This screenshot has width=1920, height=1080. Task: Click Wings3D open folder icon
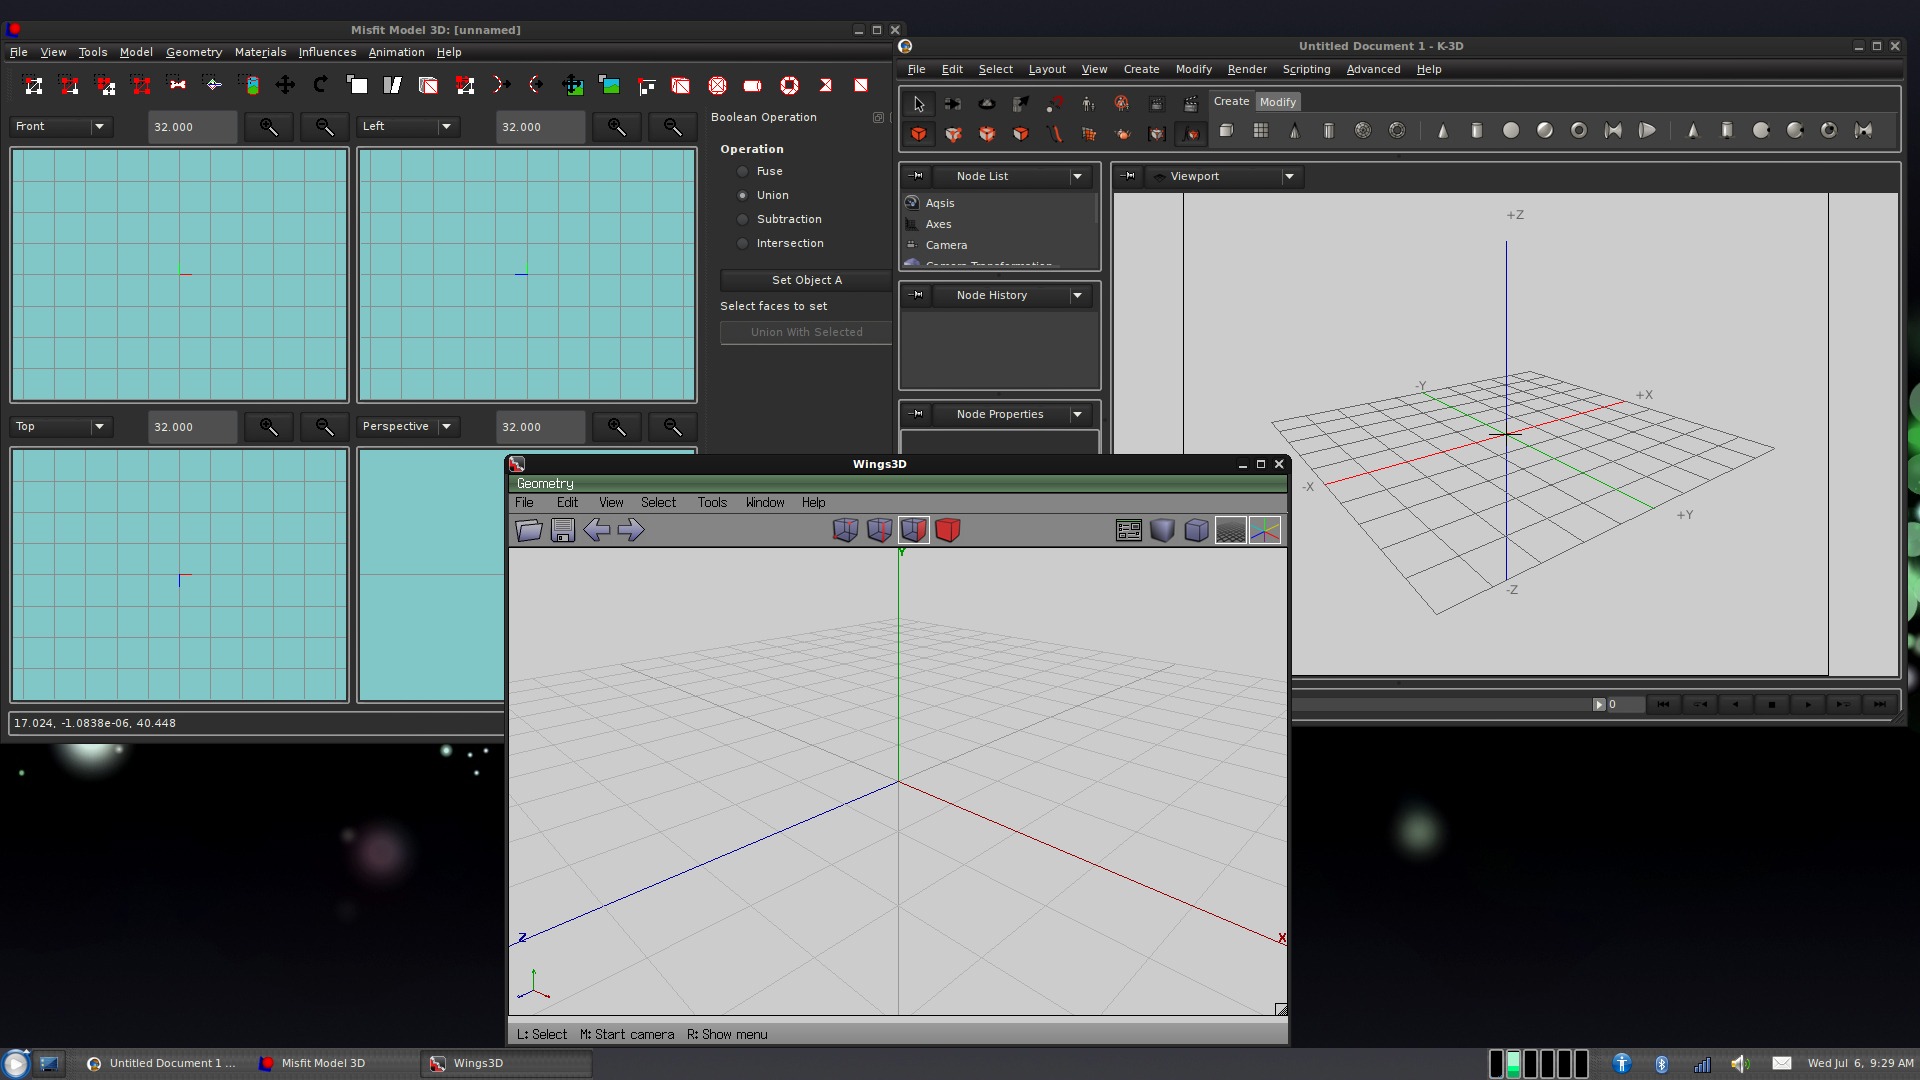pos(528,530)
